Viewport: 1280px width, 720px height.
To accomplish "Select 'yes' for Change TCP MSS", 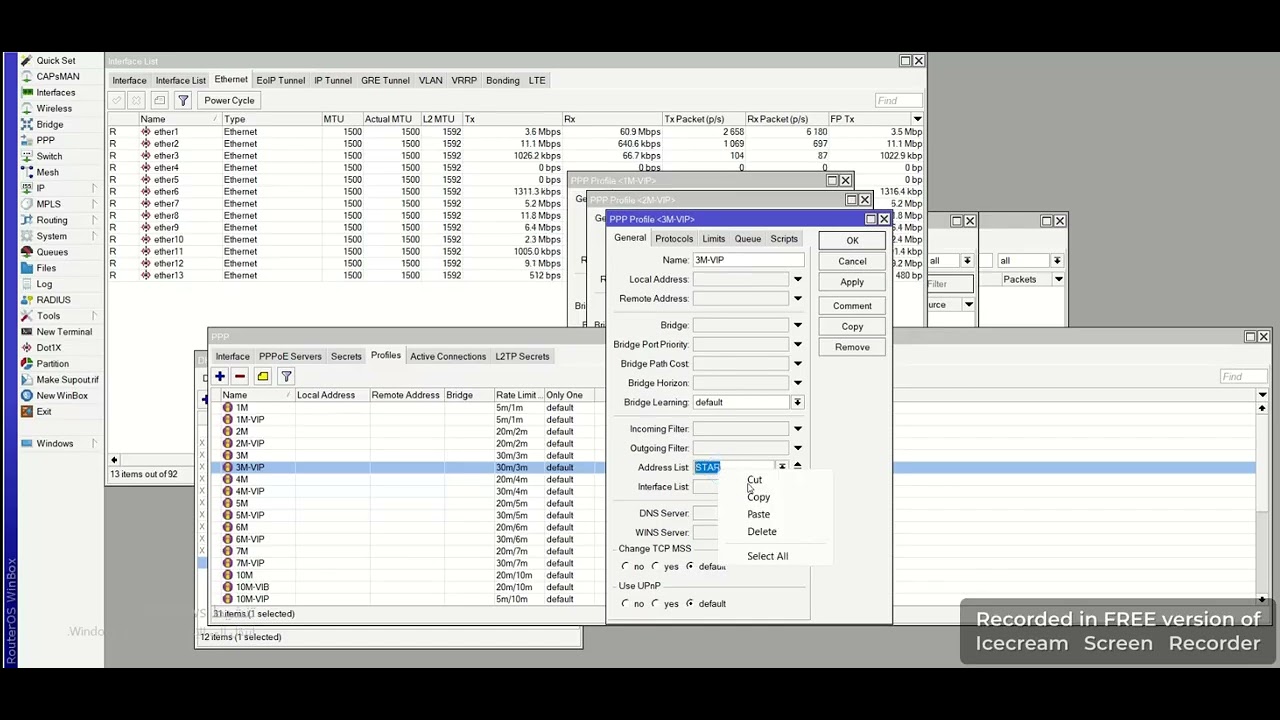I will click(x=657, y=567).
